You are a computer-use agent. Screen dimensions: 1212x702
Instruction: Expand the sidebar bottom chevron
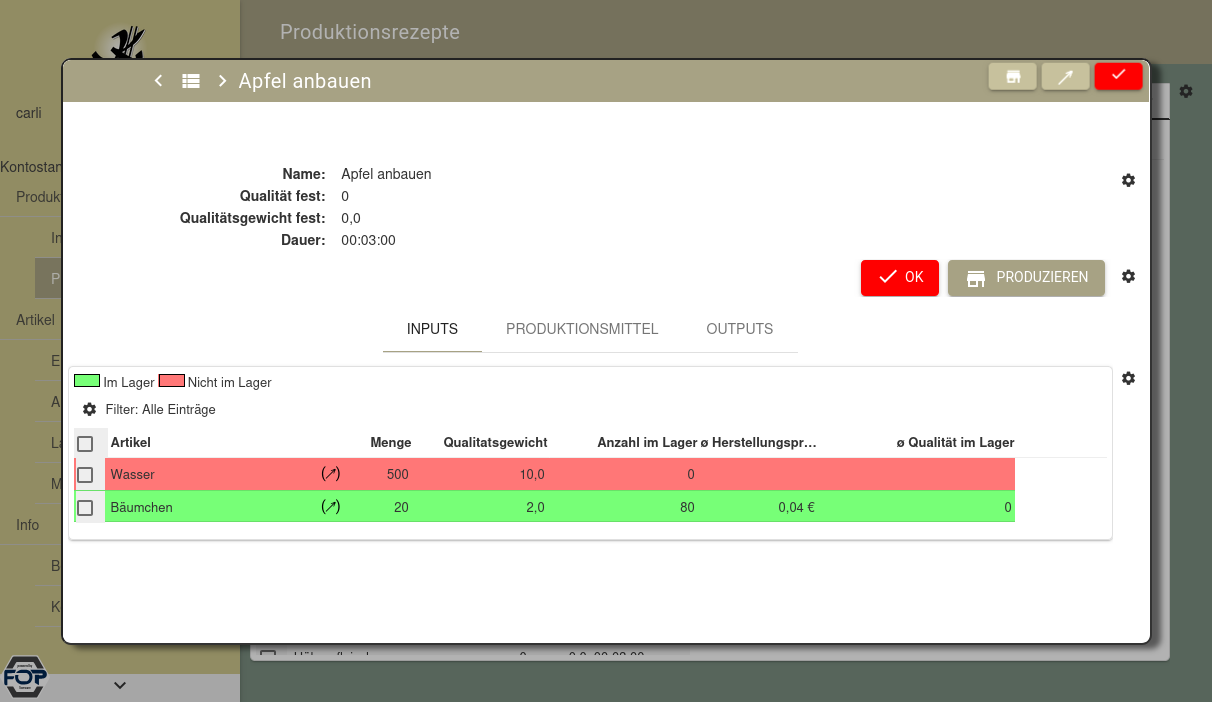click(120, 685)
